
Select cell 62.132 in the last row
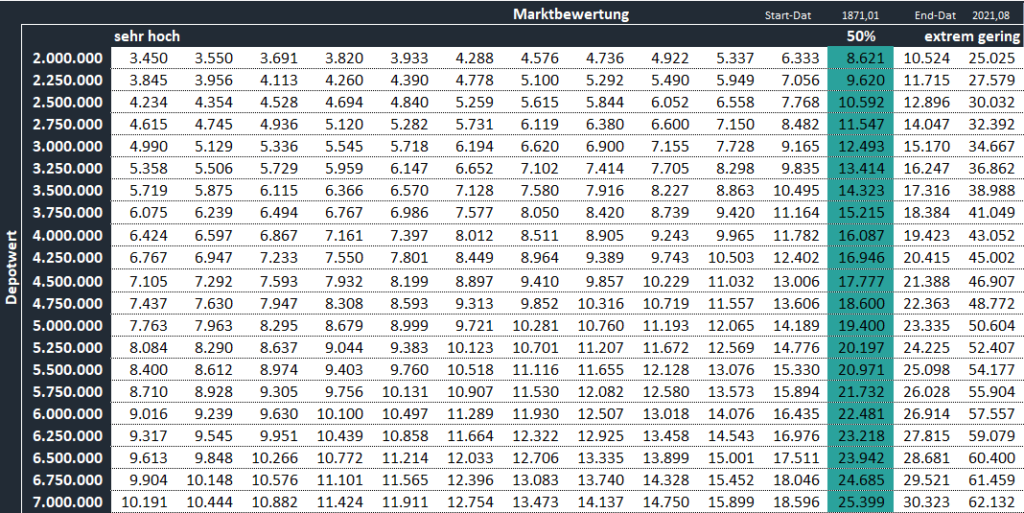point(991,503)
